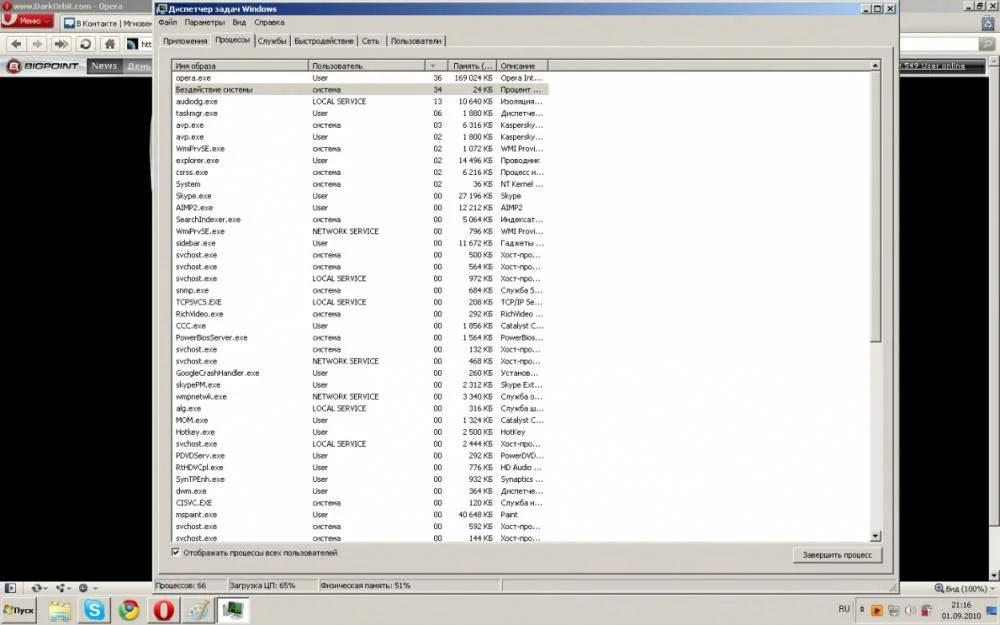
Task: Toggle 'Отображать процессы всех пользователей' checkbox
Action: (x=176, y=552)
